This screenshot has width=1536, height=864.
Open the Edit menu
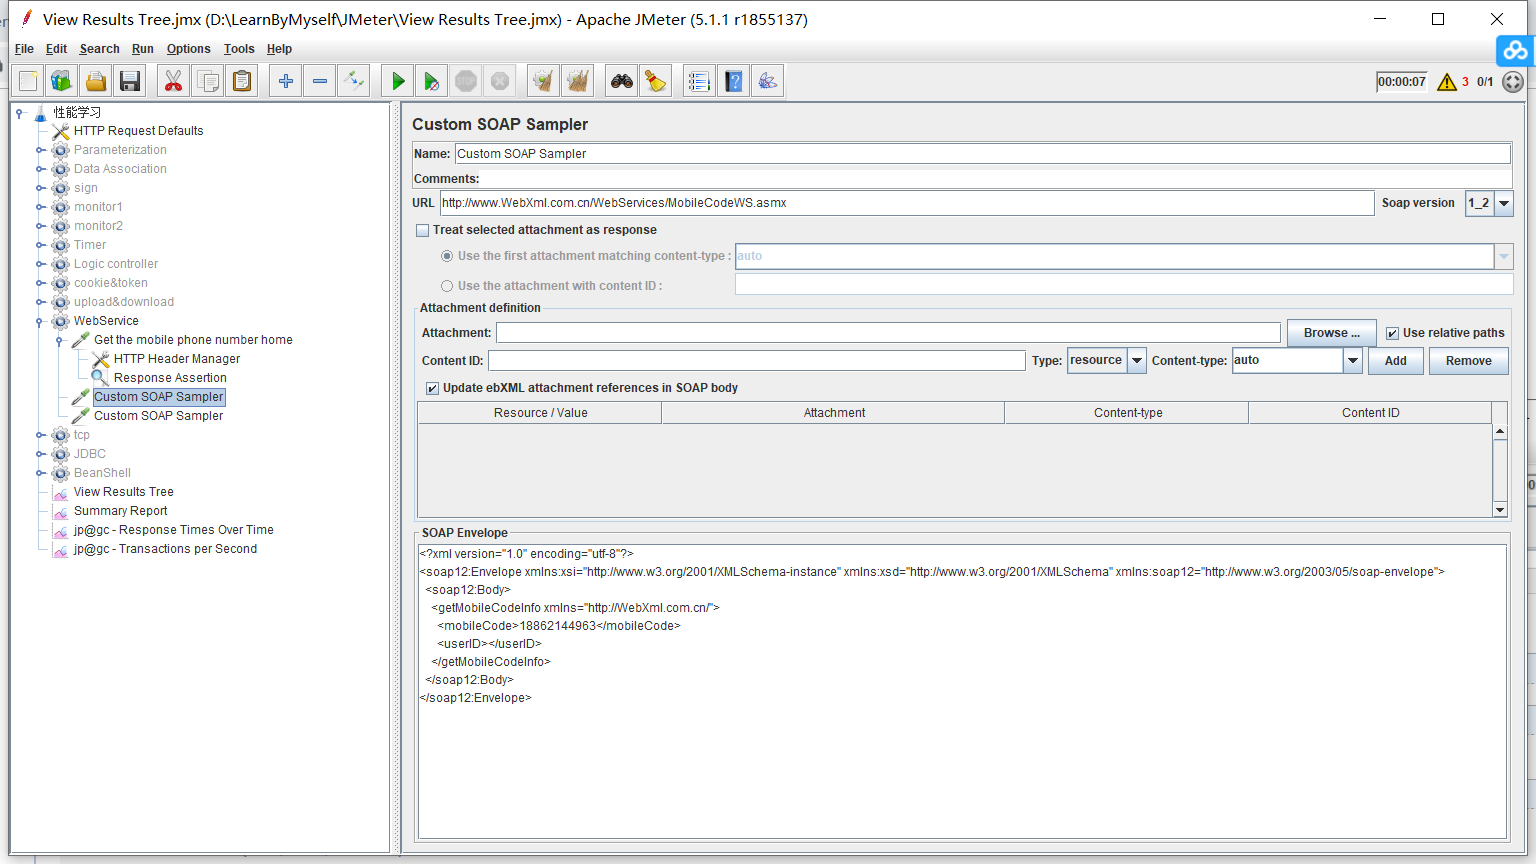point(56,49)
